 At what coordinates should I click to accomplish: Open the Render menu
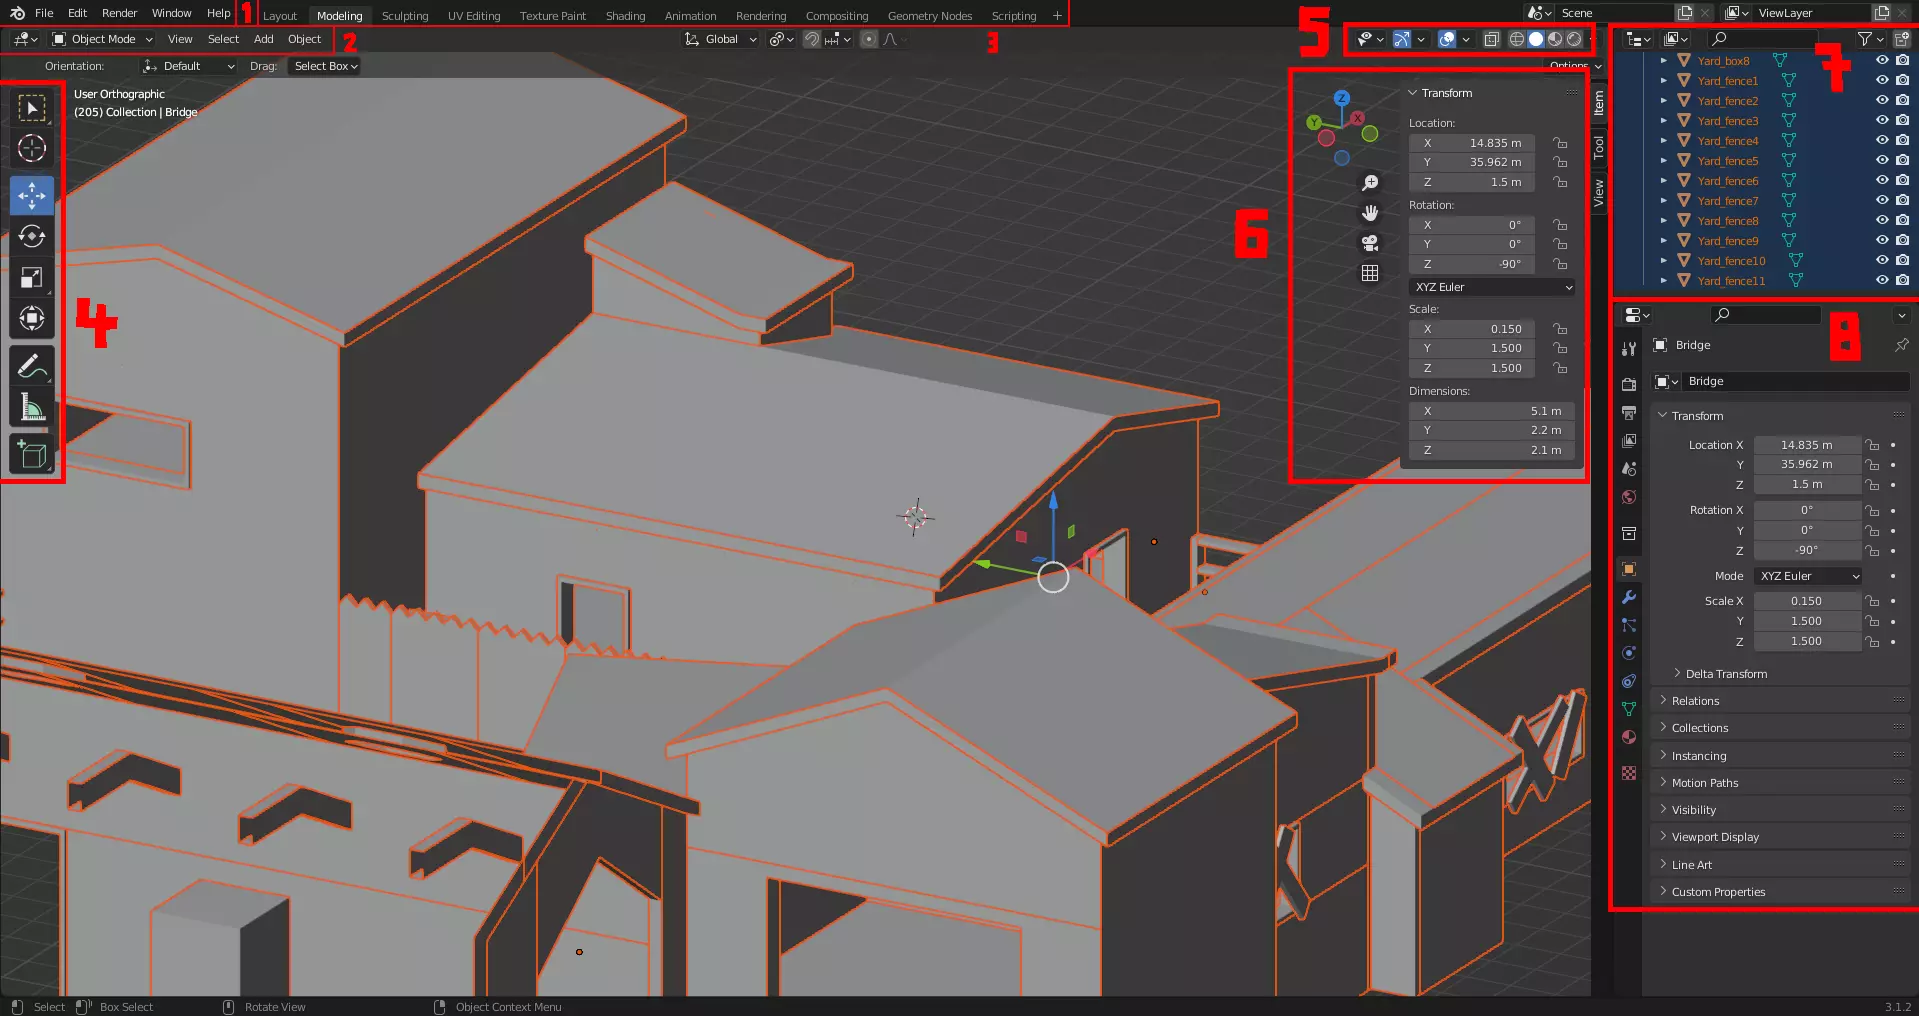point(119,13)
